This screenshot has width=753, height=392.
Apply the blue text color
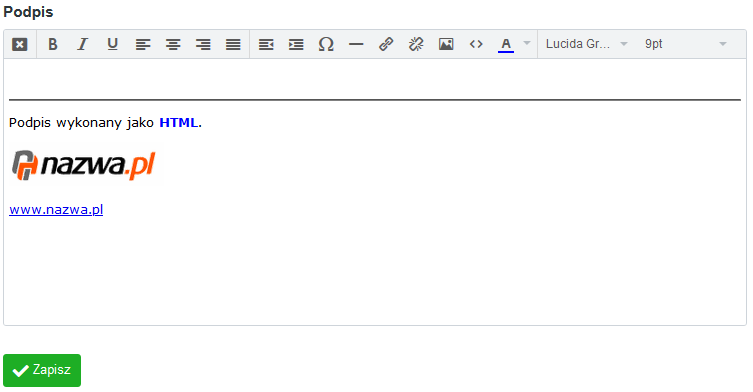506,44
